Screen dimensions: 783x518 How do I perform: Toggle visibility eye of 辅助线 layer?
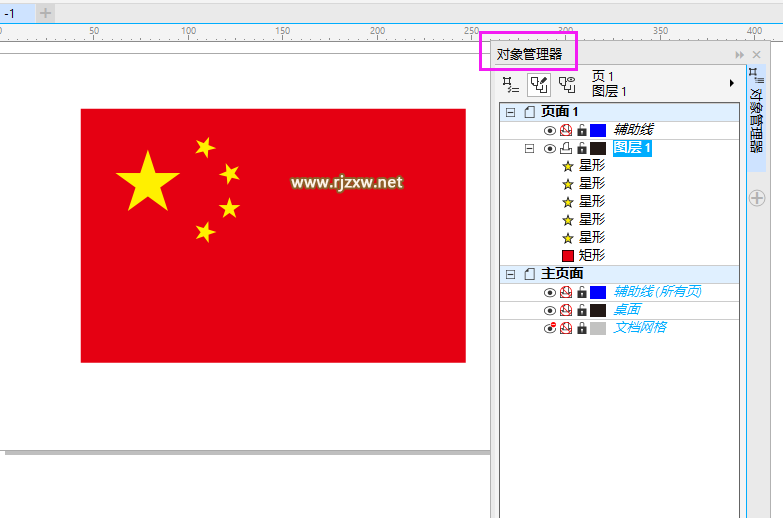(549, 131)
